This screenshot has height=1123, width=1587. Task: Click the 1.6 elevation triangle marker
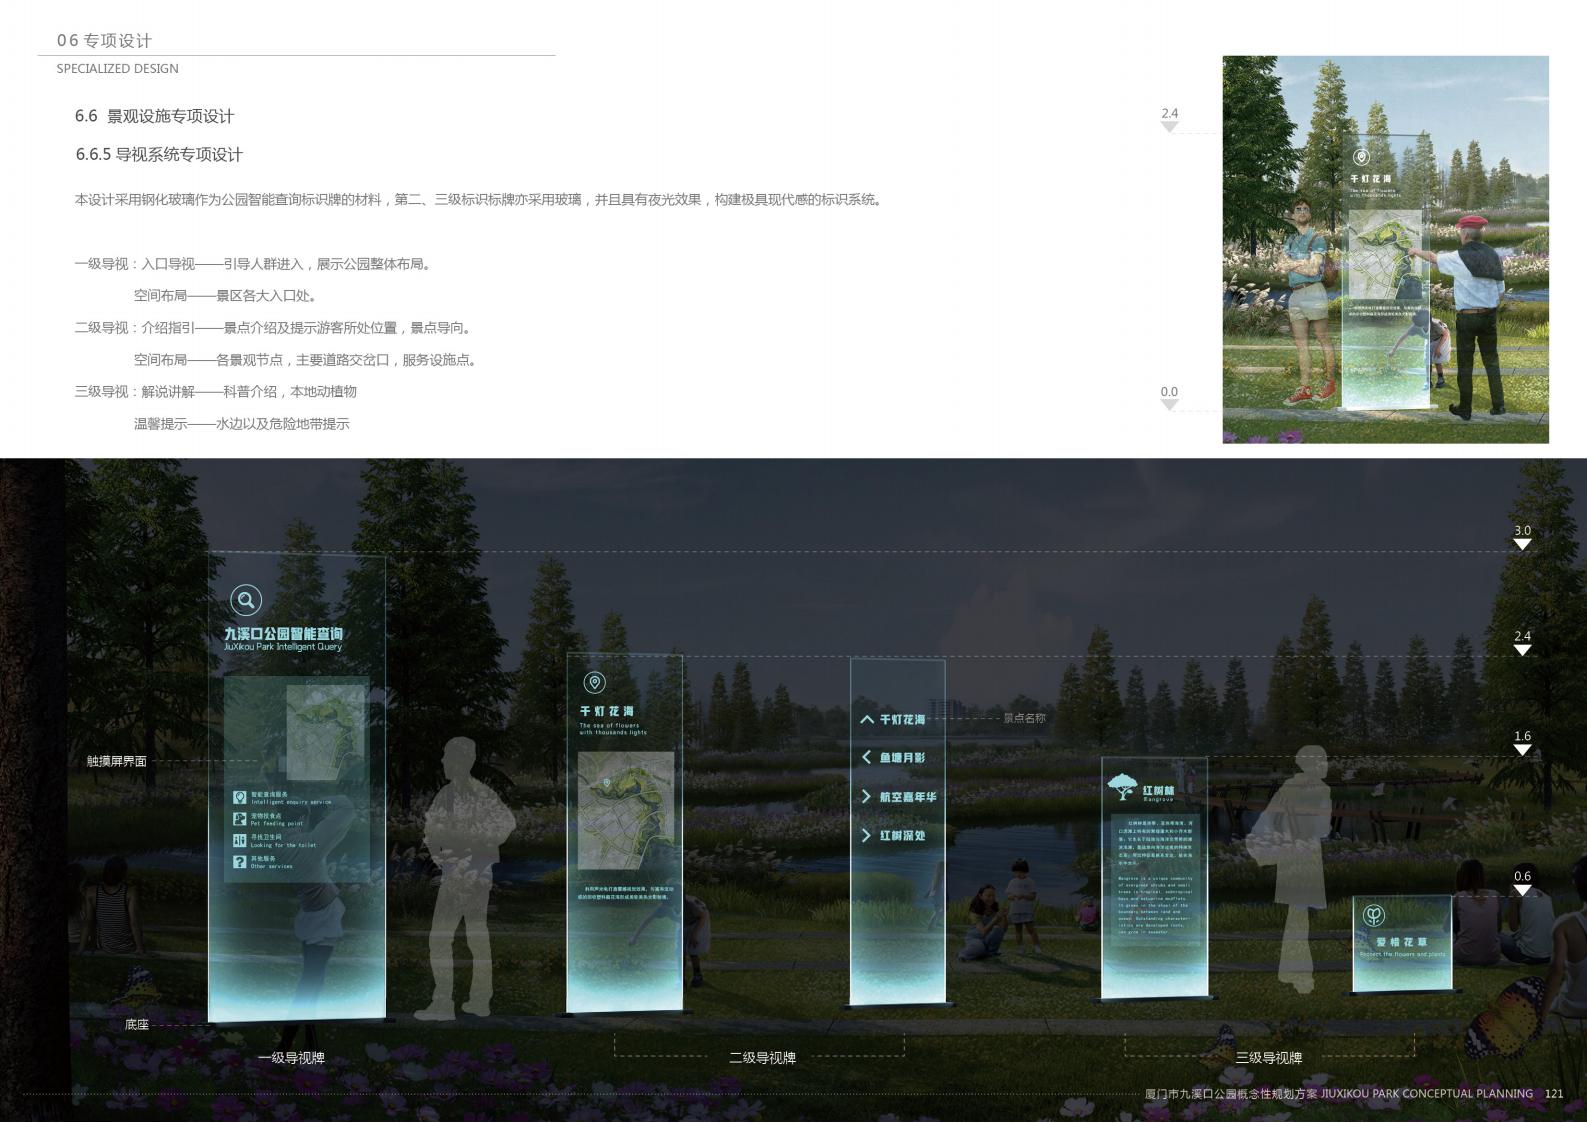pyautogui.click(x=1522, y=750)
